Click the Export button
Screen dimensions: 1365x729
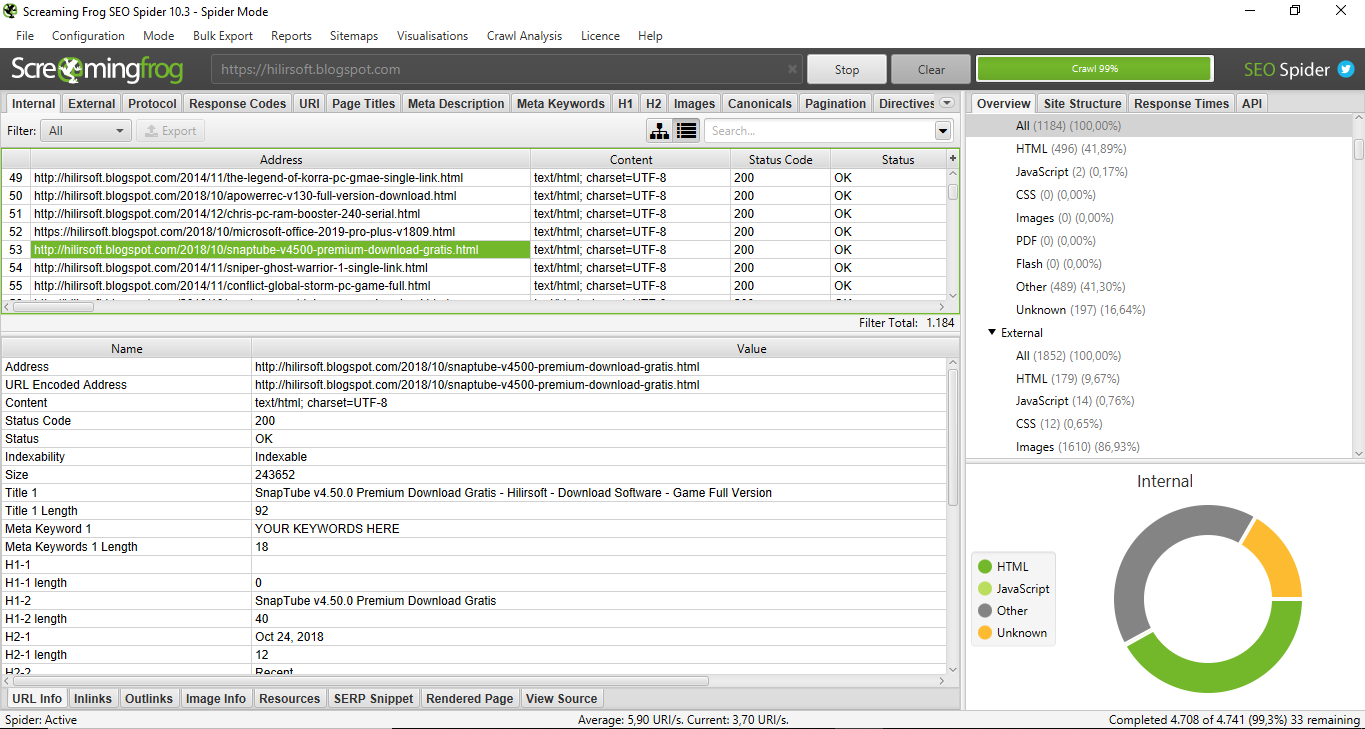(x=170, y=131)
